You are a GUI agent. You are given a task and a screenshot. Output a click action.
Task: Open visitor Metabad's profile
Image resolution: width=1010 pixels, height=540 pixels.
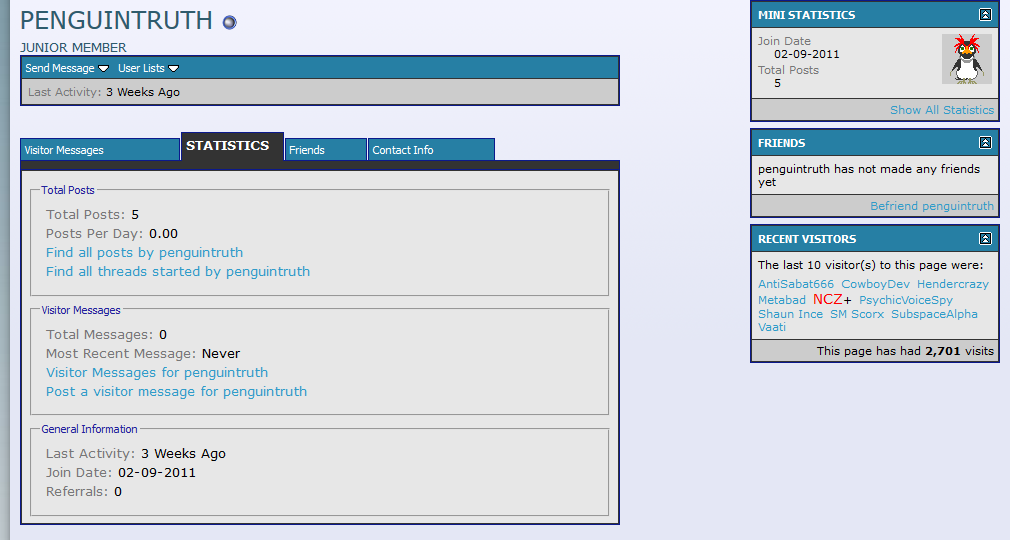pyautogui.click(x=781, y=300)
